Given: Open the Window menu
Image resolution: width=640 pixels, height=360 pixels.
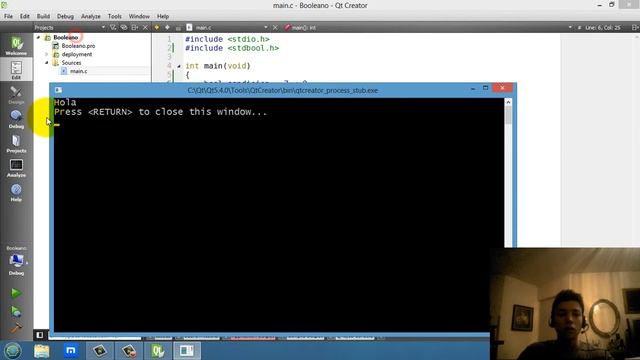Looking at the screenshot, I should [x=139, y=16].
